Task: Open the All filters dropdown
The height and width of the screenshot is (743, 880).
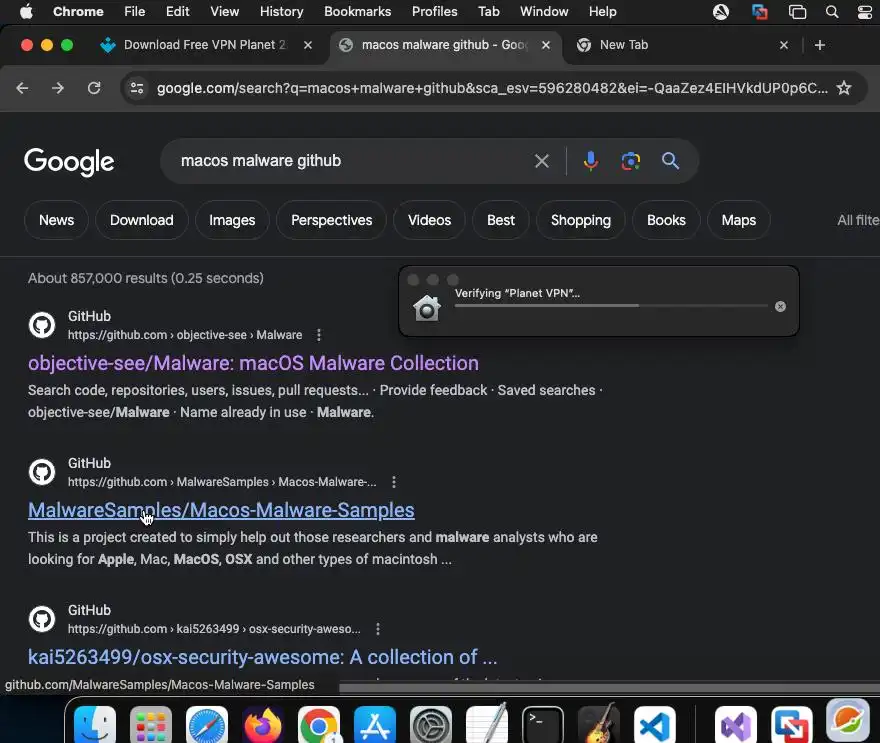Action: (x=858, y=220)
